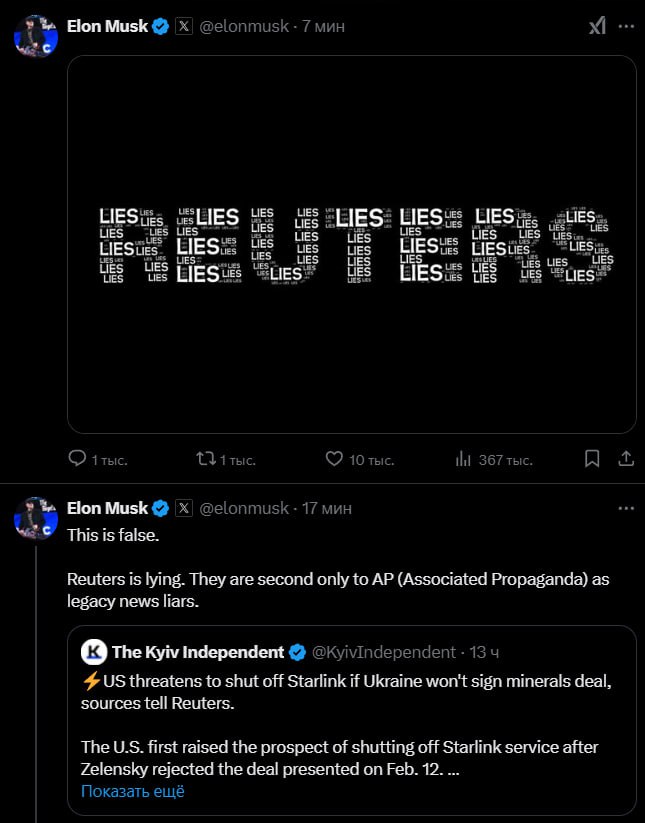
Task: Click @elonmusk handle in second post
Action: 244,508
